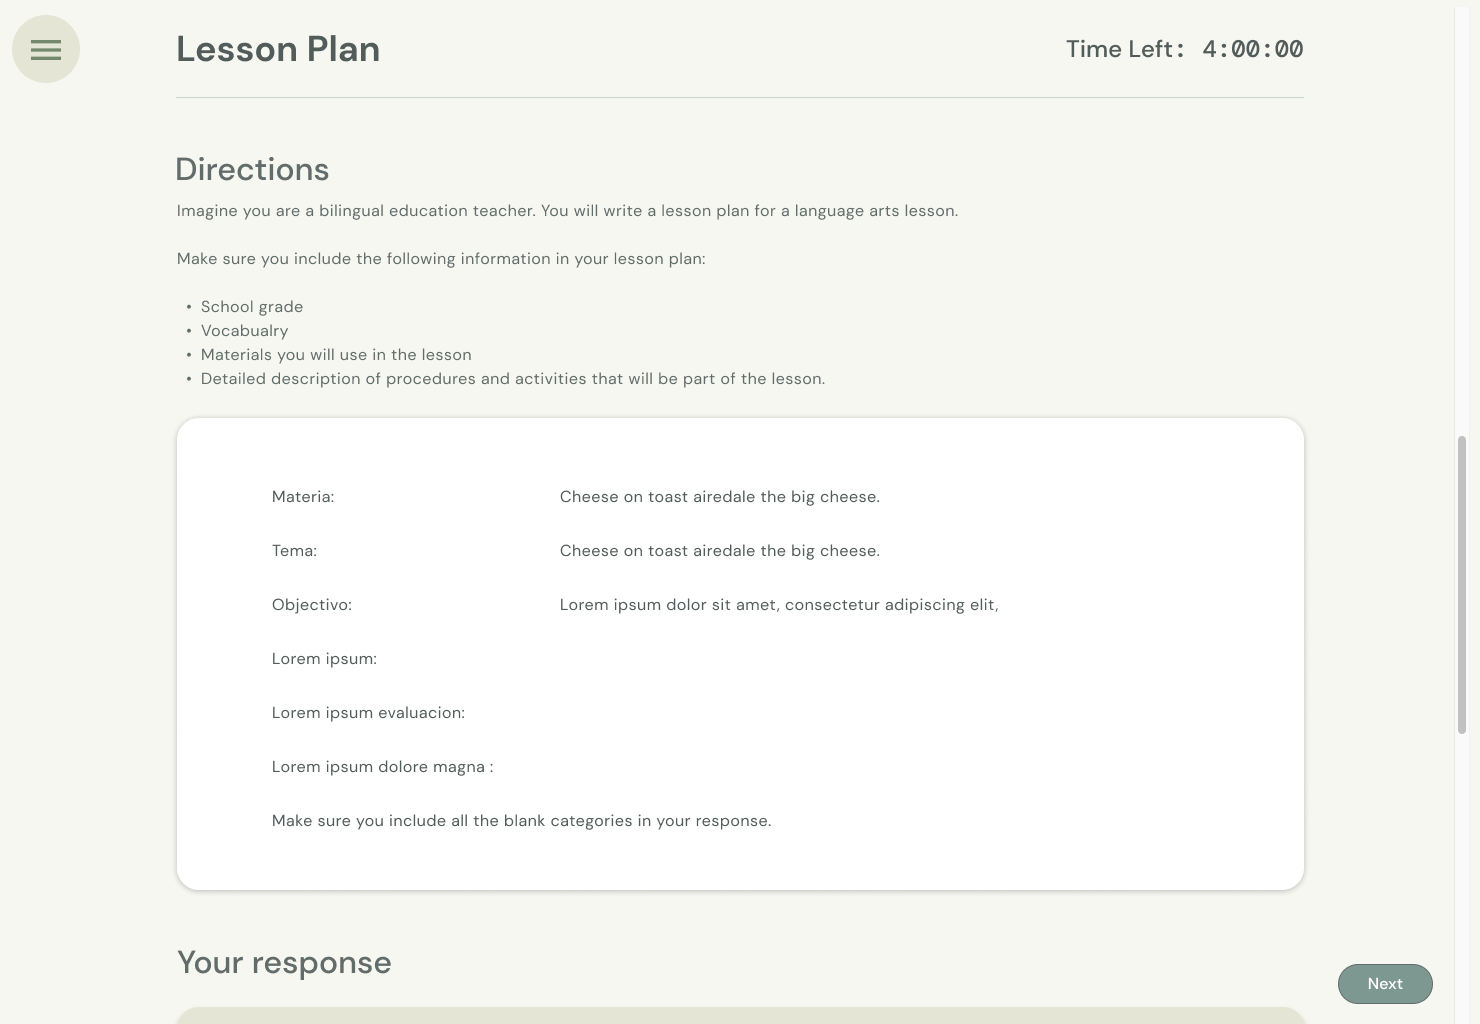1480x1024 pixels.
Task: Open the hamburger menu
Action: pyautogui.click(x=46, y=49)
